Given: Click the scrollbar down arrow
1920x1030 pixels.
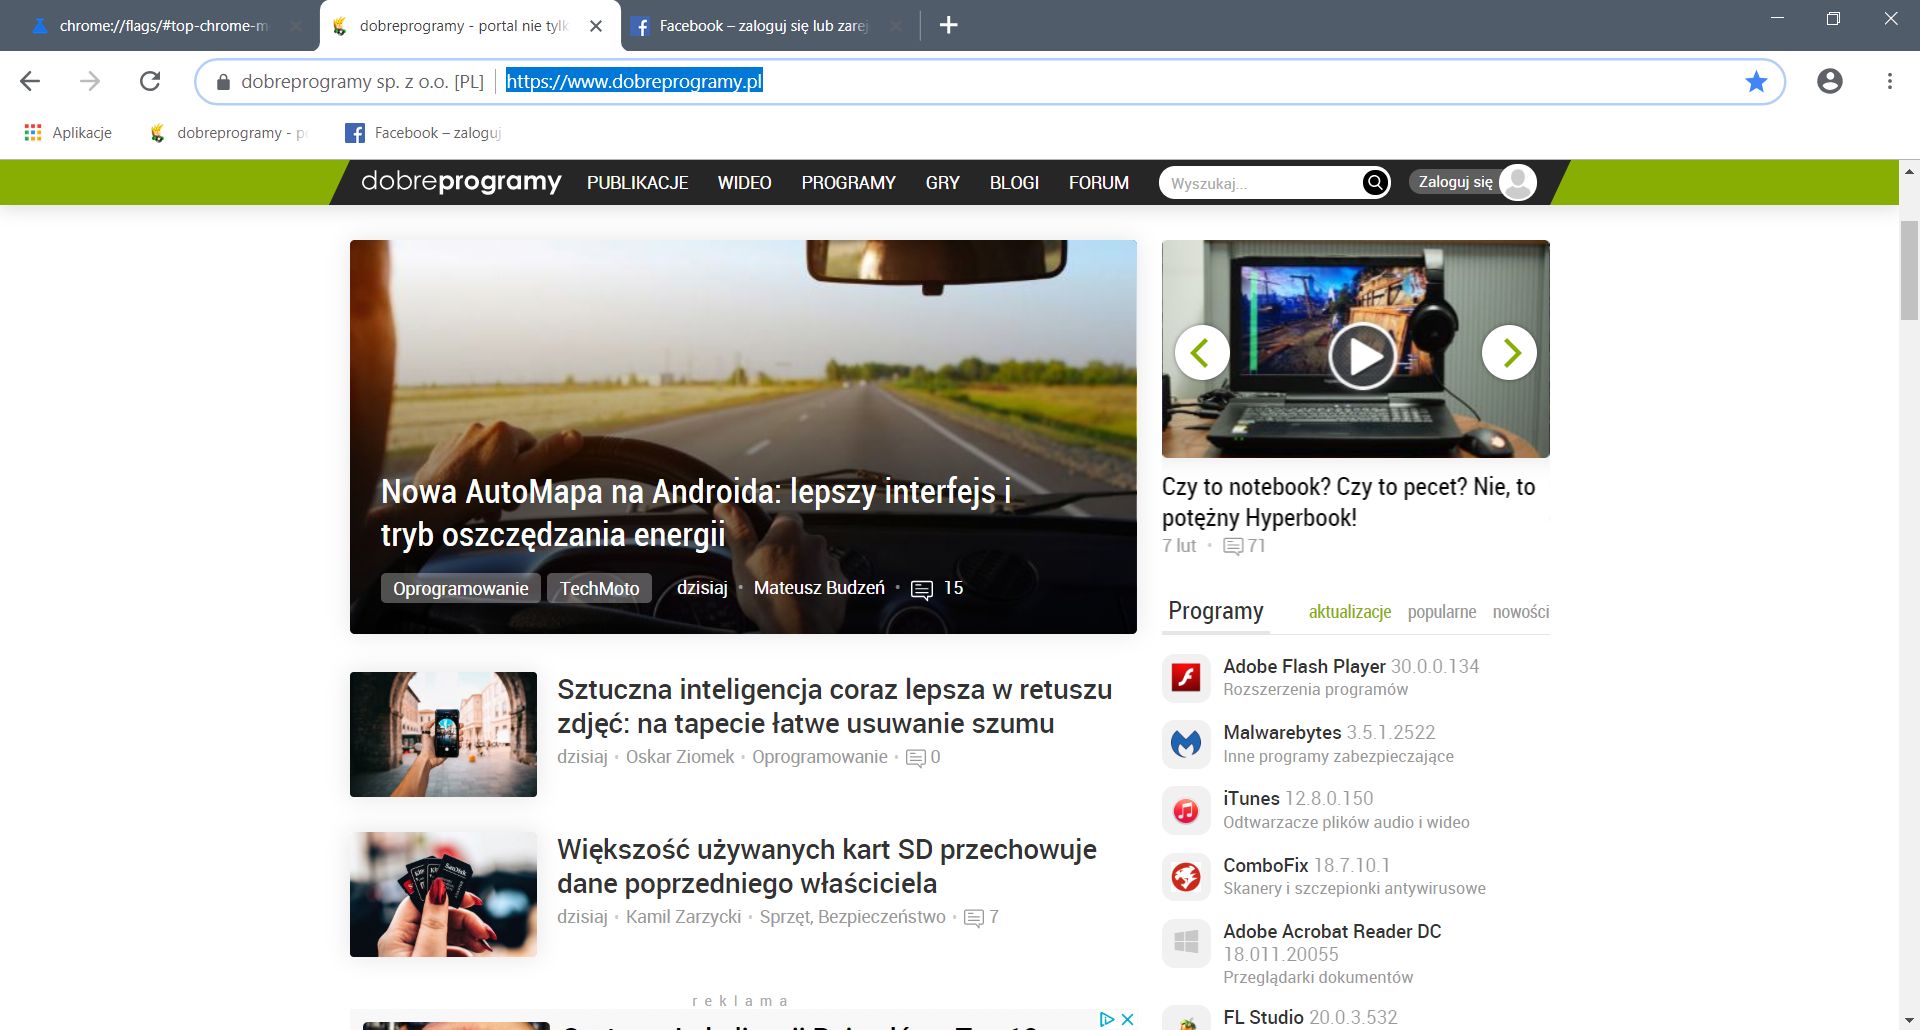Looking at the screenshot, I should click(1909, 1020).
